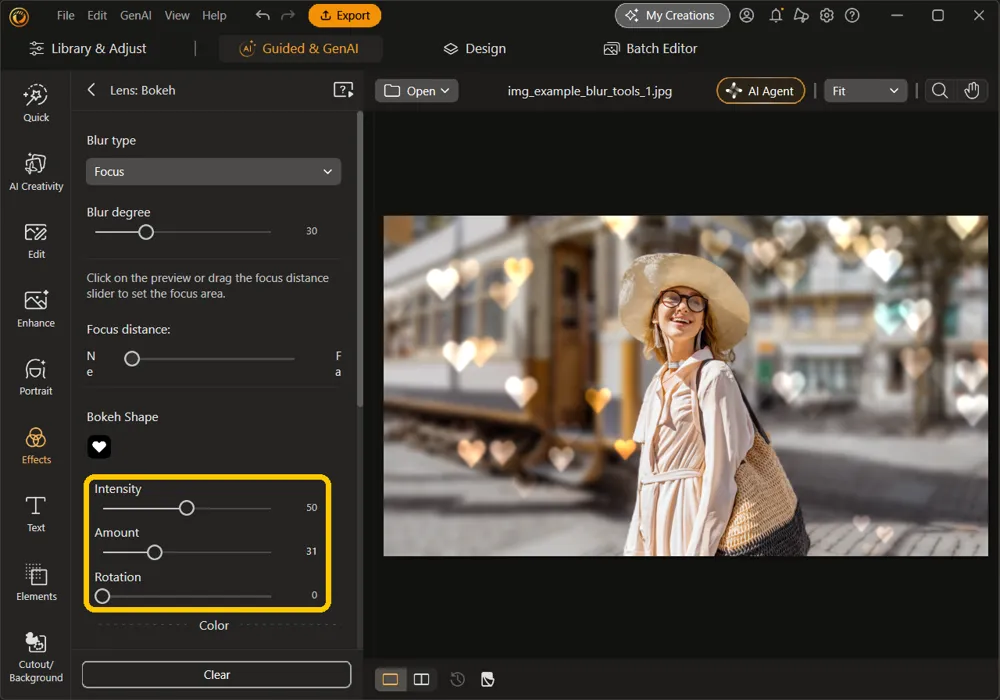Open the Portrait sidebar panel
The height and width of the screenshot is (700, 1000).
click(36, 377)
